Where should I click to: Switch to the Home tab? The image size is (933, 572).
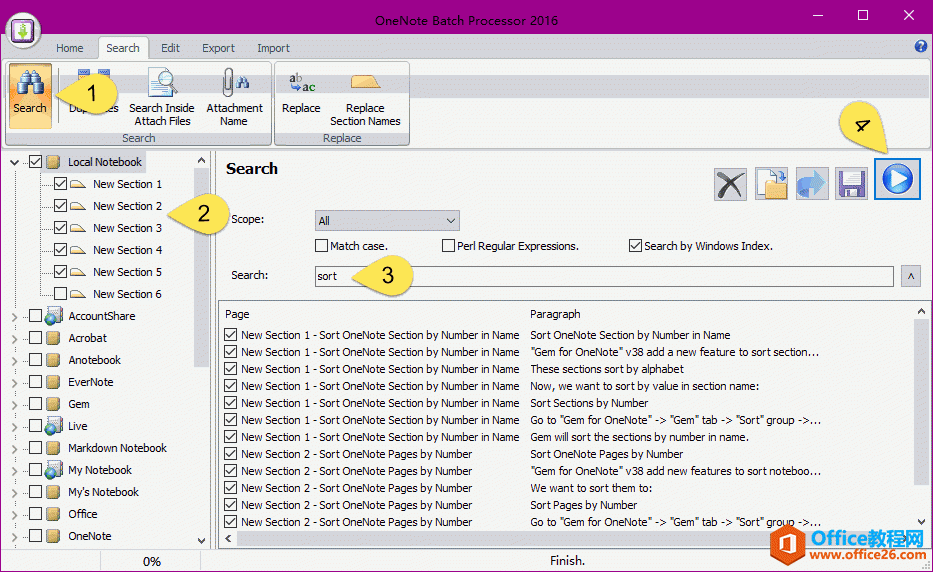[70, 48]
